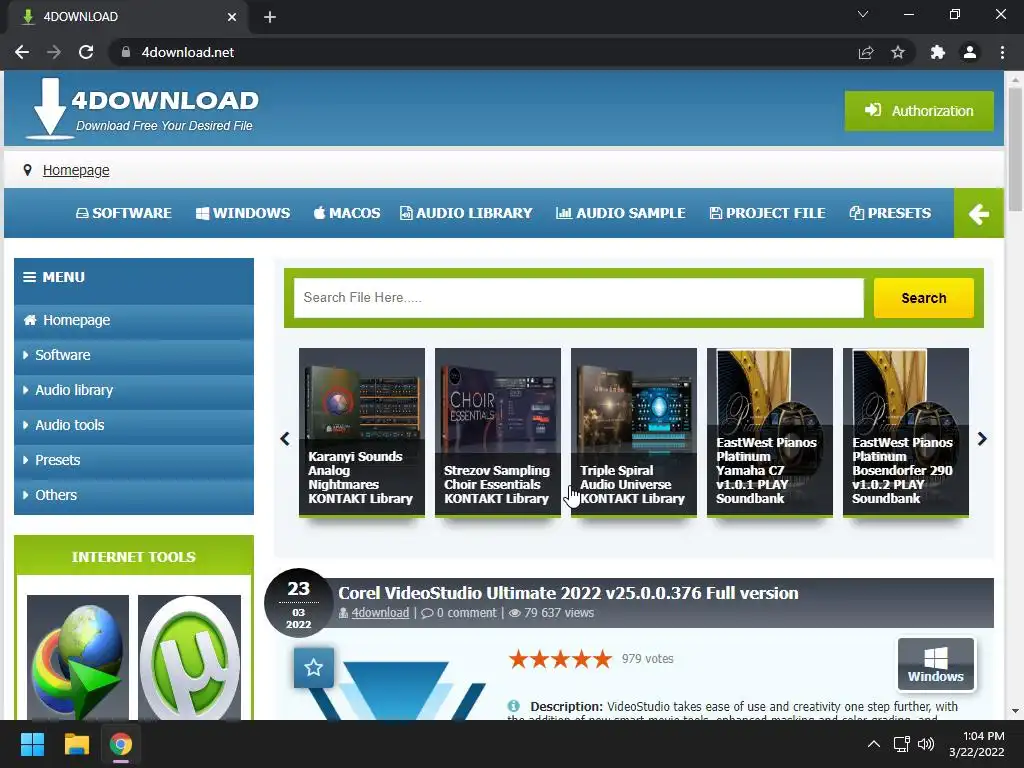1024x768 pixels.
Task: Go to next carousel slide arrow
Action: (982, 439)
